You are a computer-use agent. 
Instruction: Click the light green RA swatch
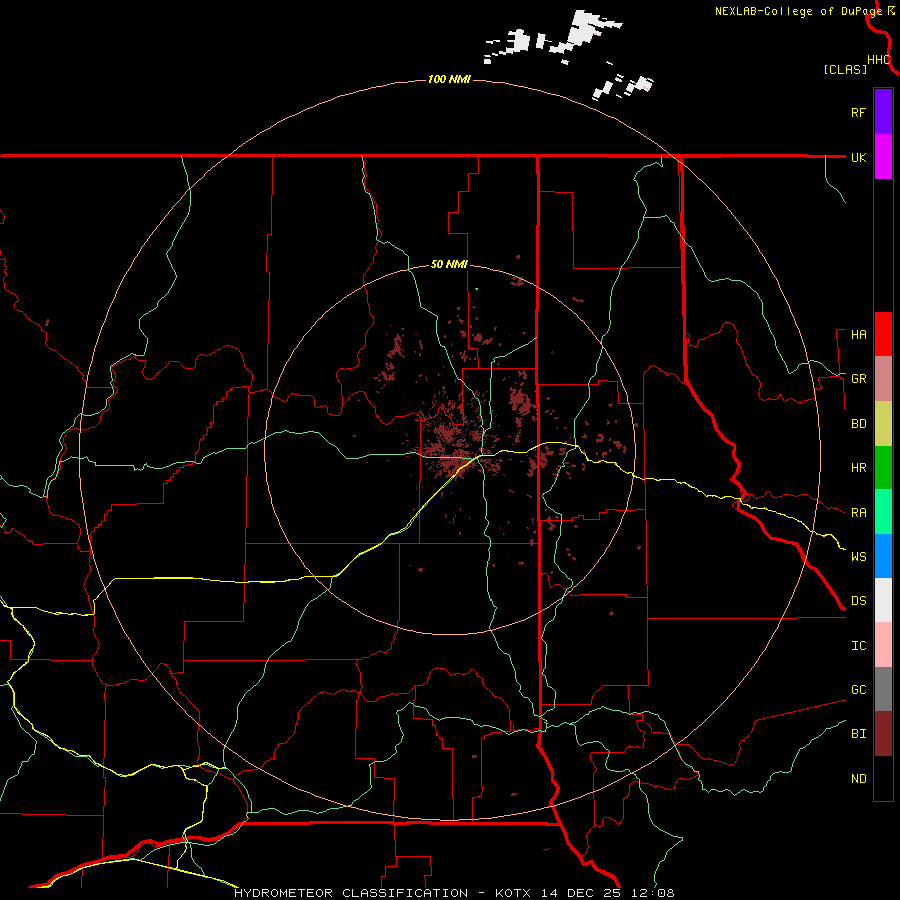point(883,512)
